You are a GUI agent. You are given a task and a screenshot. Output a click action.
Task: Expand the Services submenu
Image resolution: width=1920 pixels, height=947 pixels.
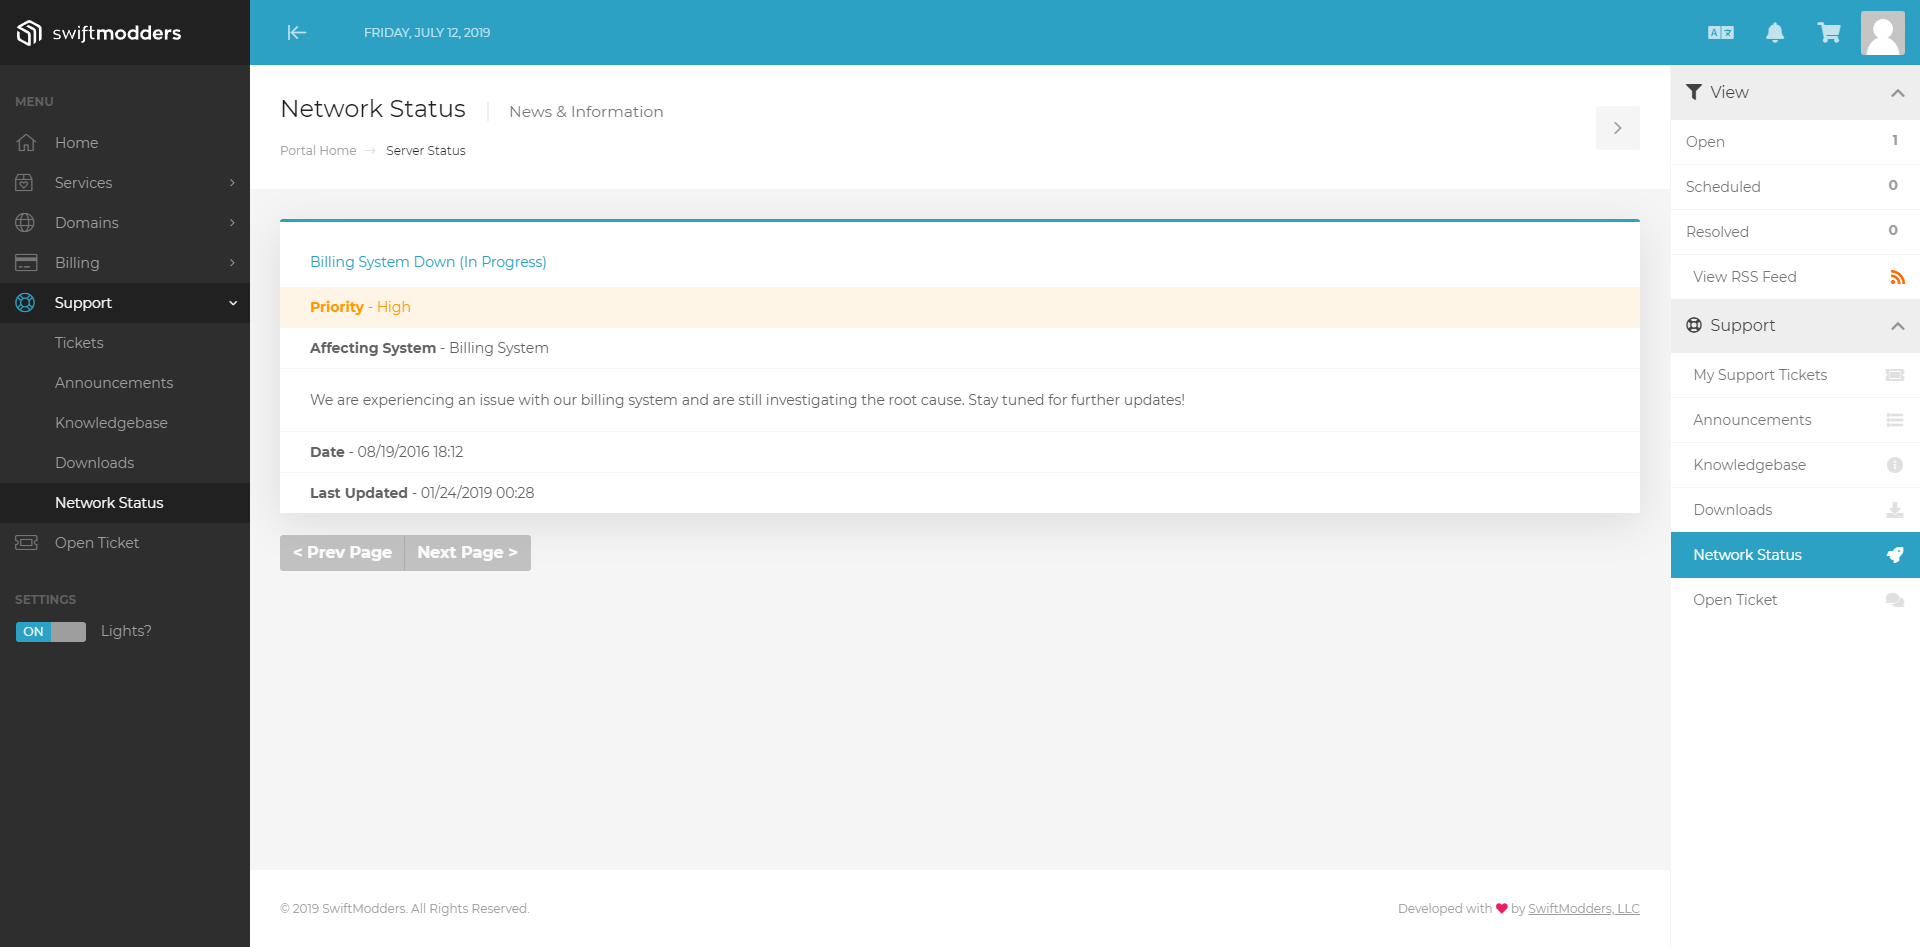(x=232, y=183)
